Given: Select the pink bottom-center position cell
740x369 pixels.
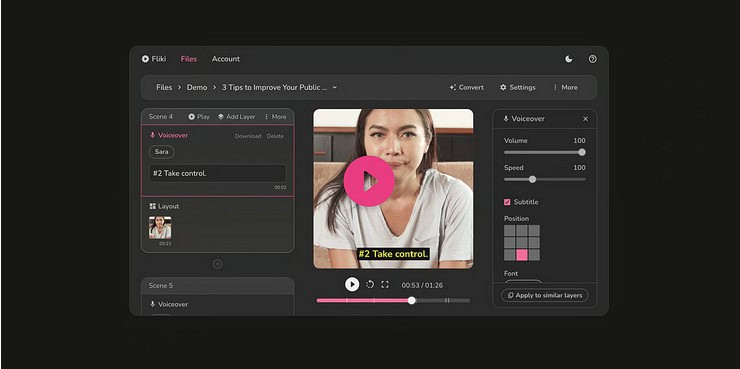Looking at the screenshot, I should 522,255.
